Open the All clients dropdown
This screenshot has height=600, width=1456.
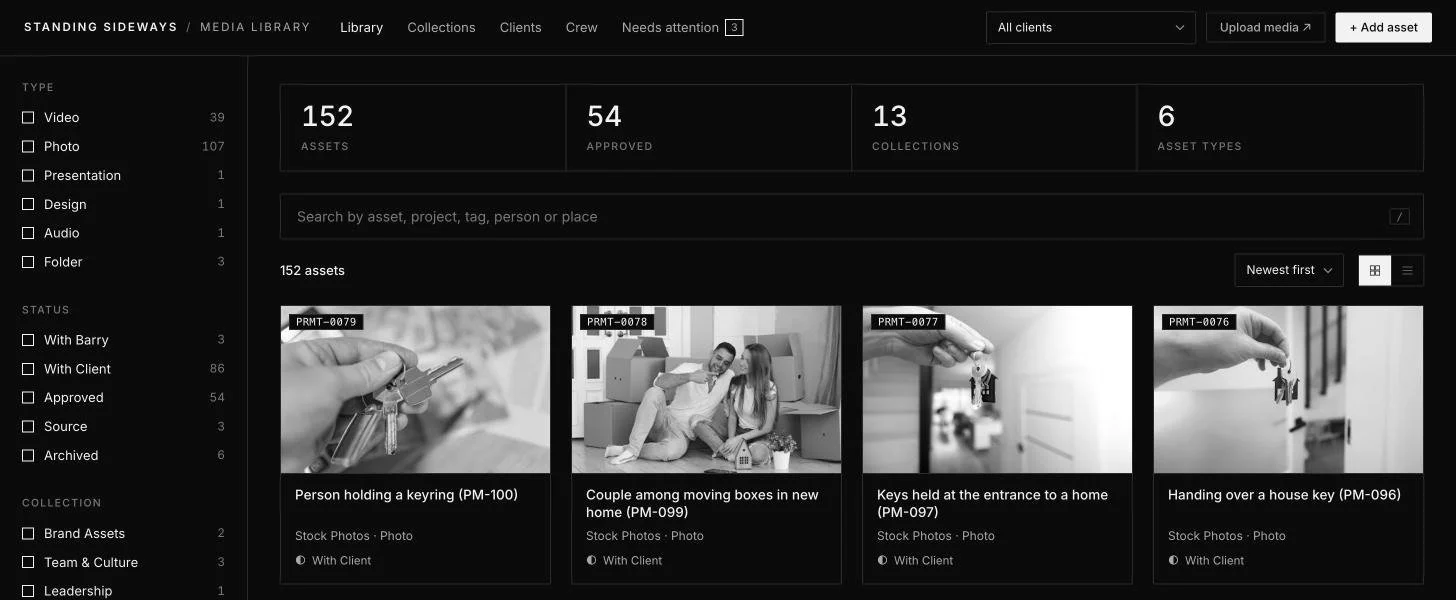pos(1090,27)
